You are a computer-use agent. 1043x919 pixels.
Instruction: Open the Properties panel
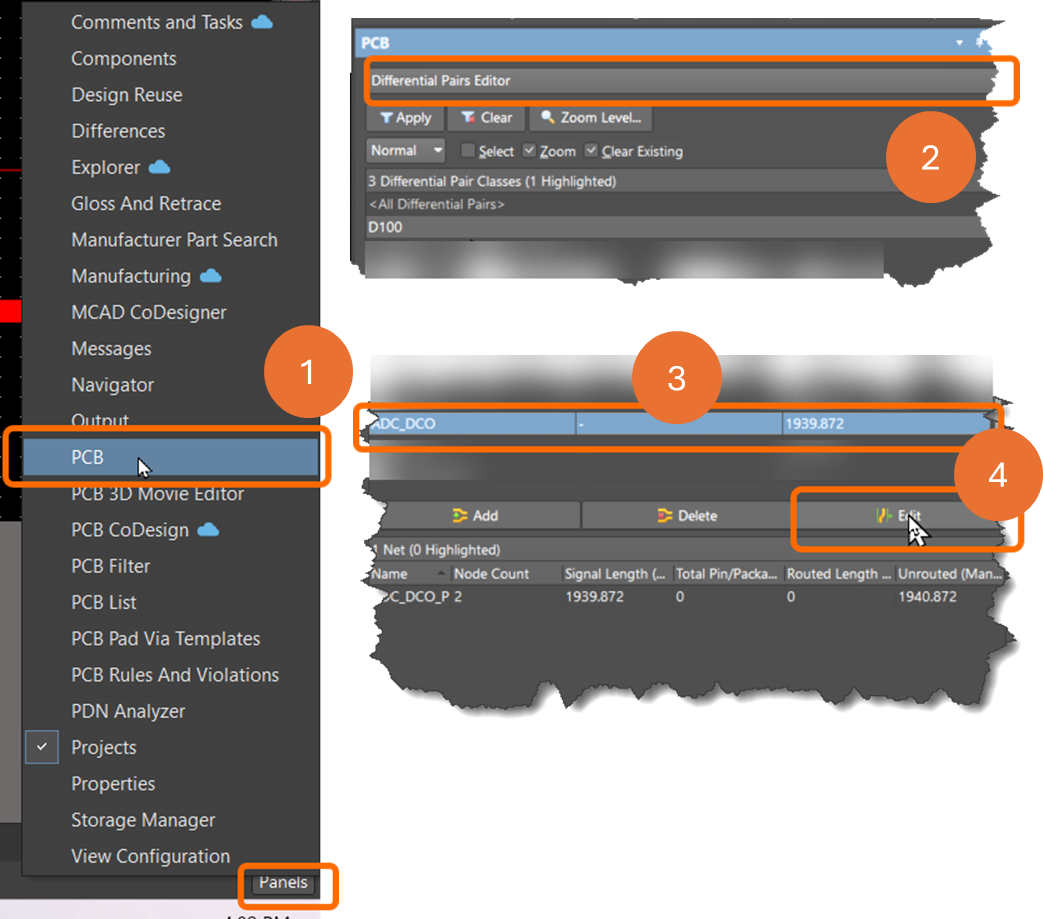coord(113,784)
